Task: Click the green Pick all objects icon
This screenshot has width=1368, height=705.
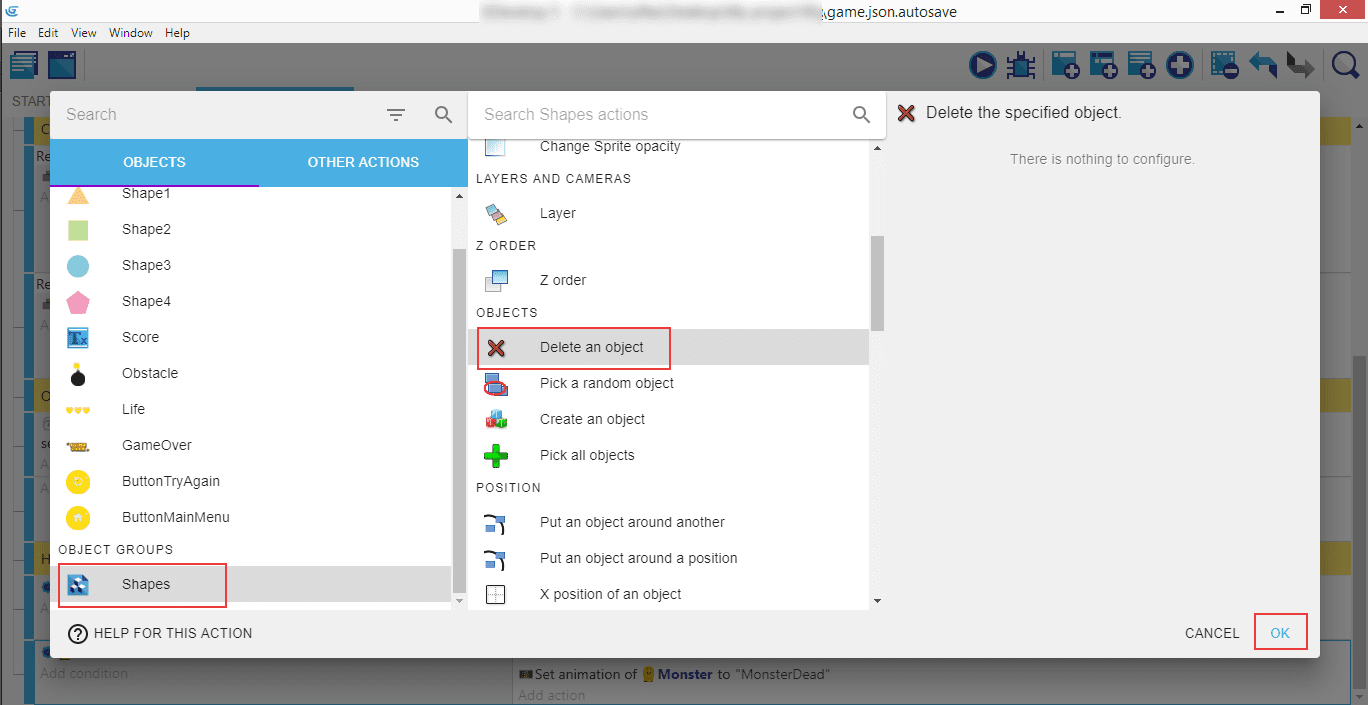Action: [x=496, y=456]
